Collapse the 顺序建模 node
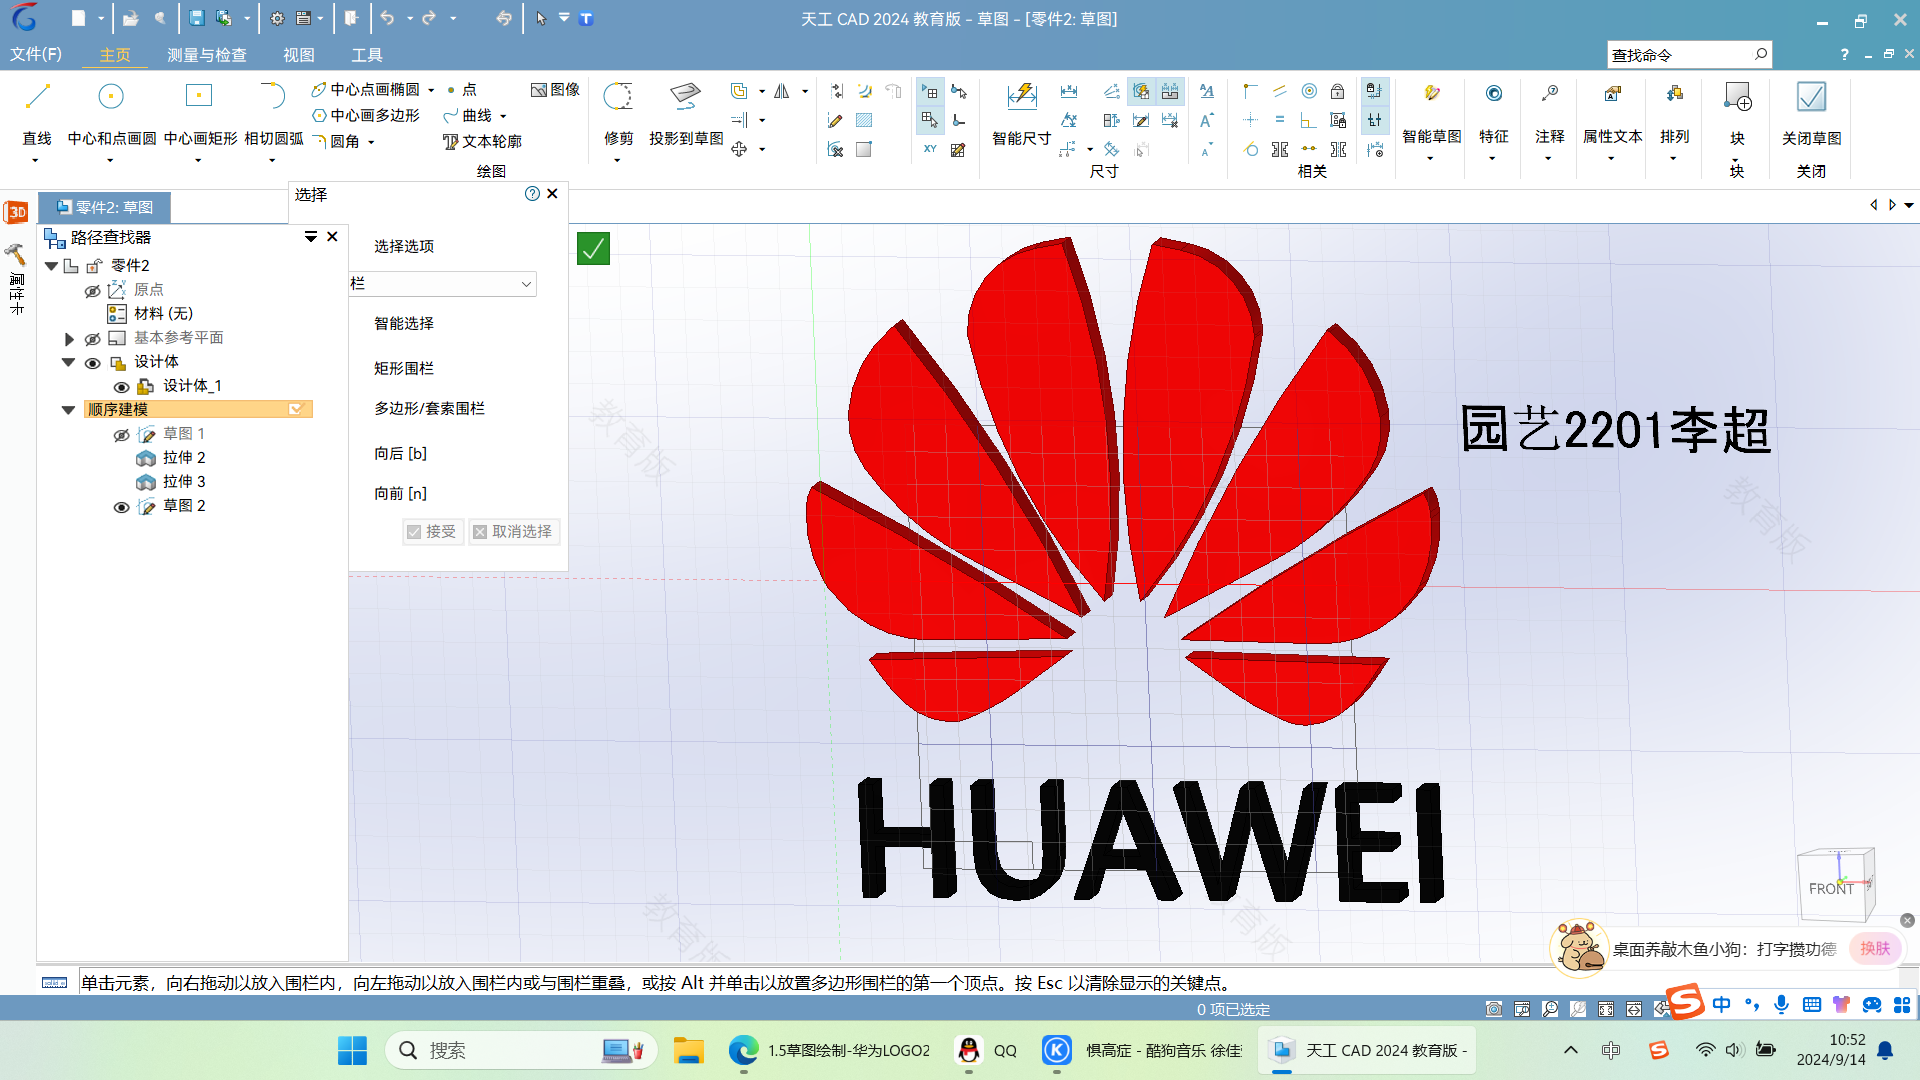Image resolution: width=1920 pixels, height=1080 pixels. click(x=68, y=410)
